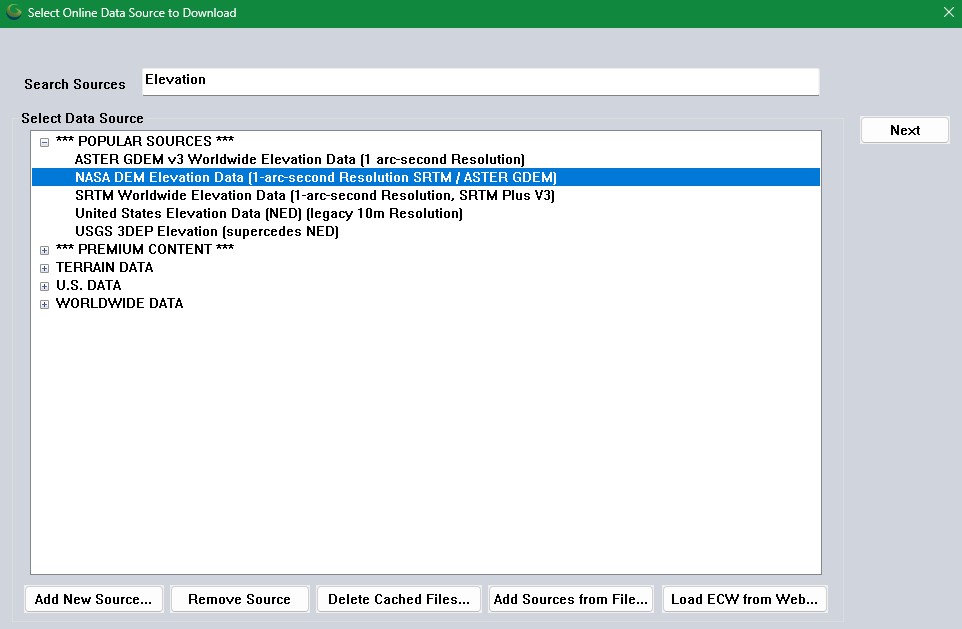Click Add New Source button
This screenshot has width=962, height=629.
(x=94, y=600)
